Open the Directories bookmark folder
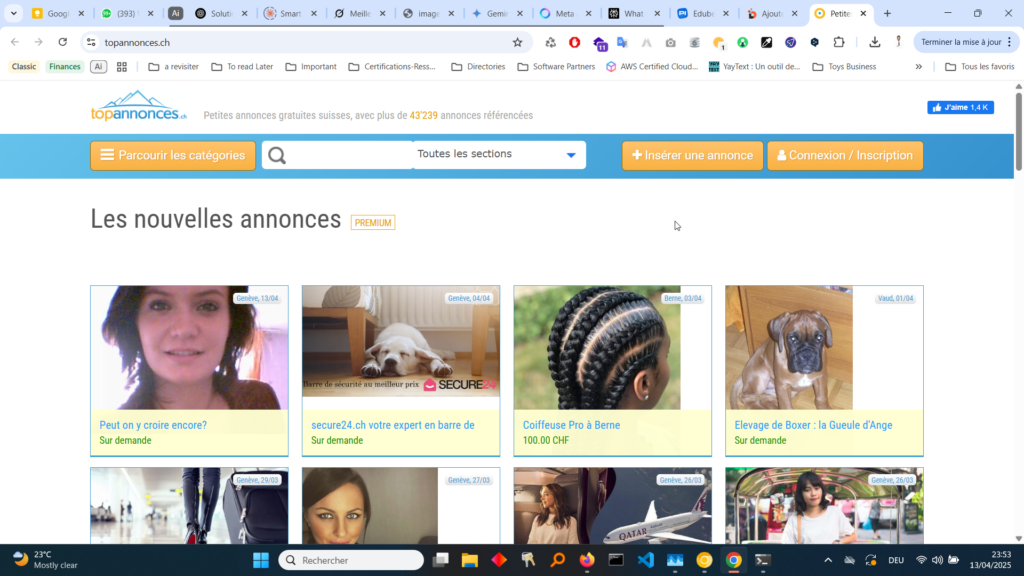The image size is (1024, 576). [x=478, y=67]
